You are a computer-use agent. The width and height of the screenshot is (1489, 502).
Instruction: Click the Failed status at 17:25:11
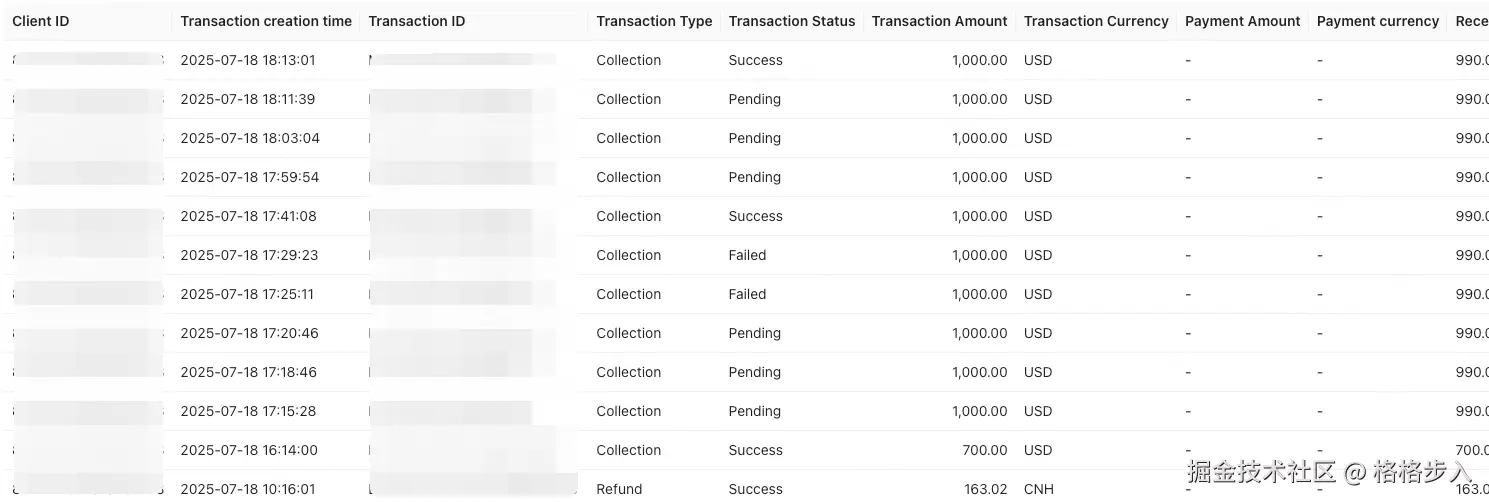[747, 294]
